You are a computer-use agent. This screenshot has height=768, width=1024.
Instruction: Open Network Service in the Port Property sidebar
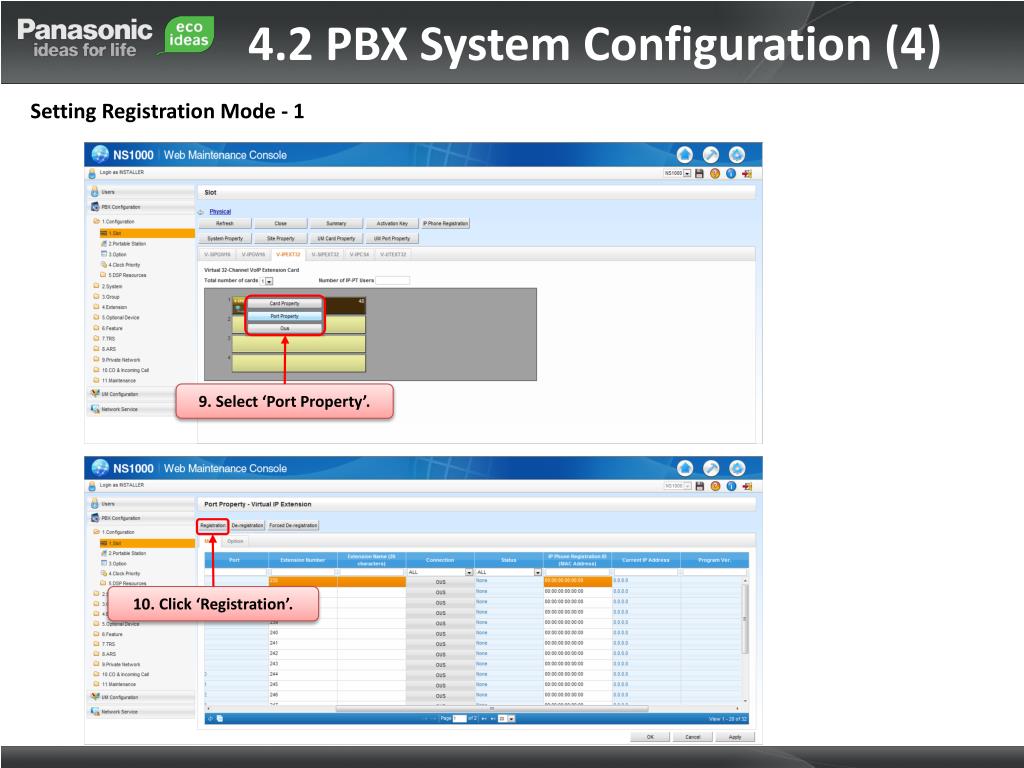coord(142,712)
